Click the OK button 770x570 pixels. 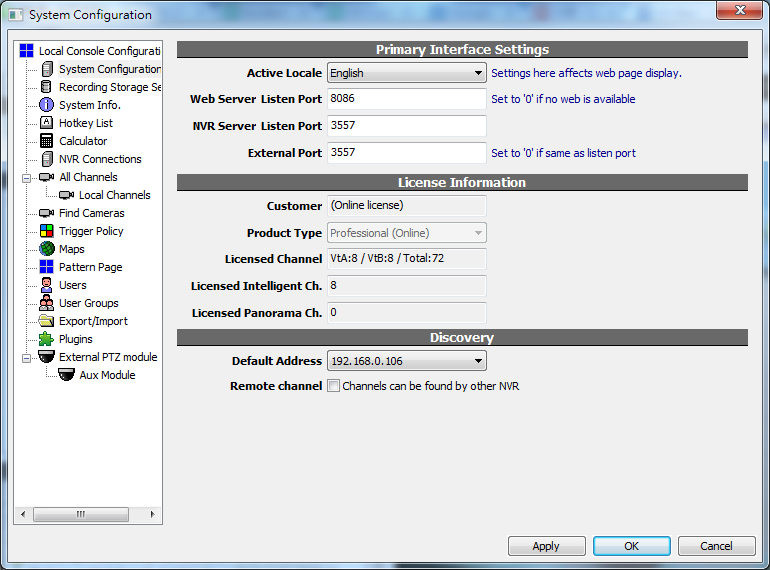[631, 546]
